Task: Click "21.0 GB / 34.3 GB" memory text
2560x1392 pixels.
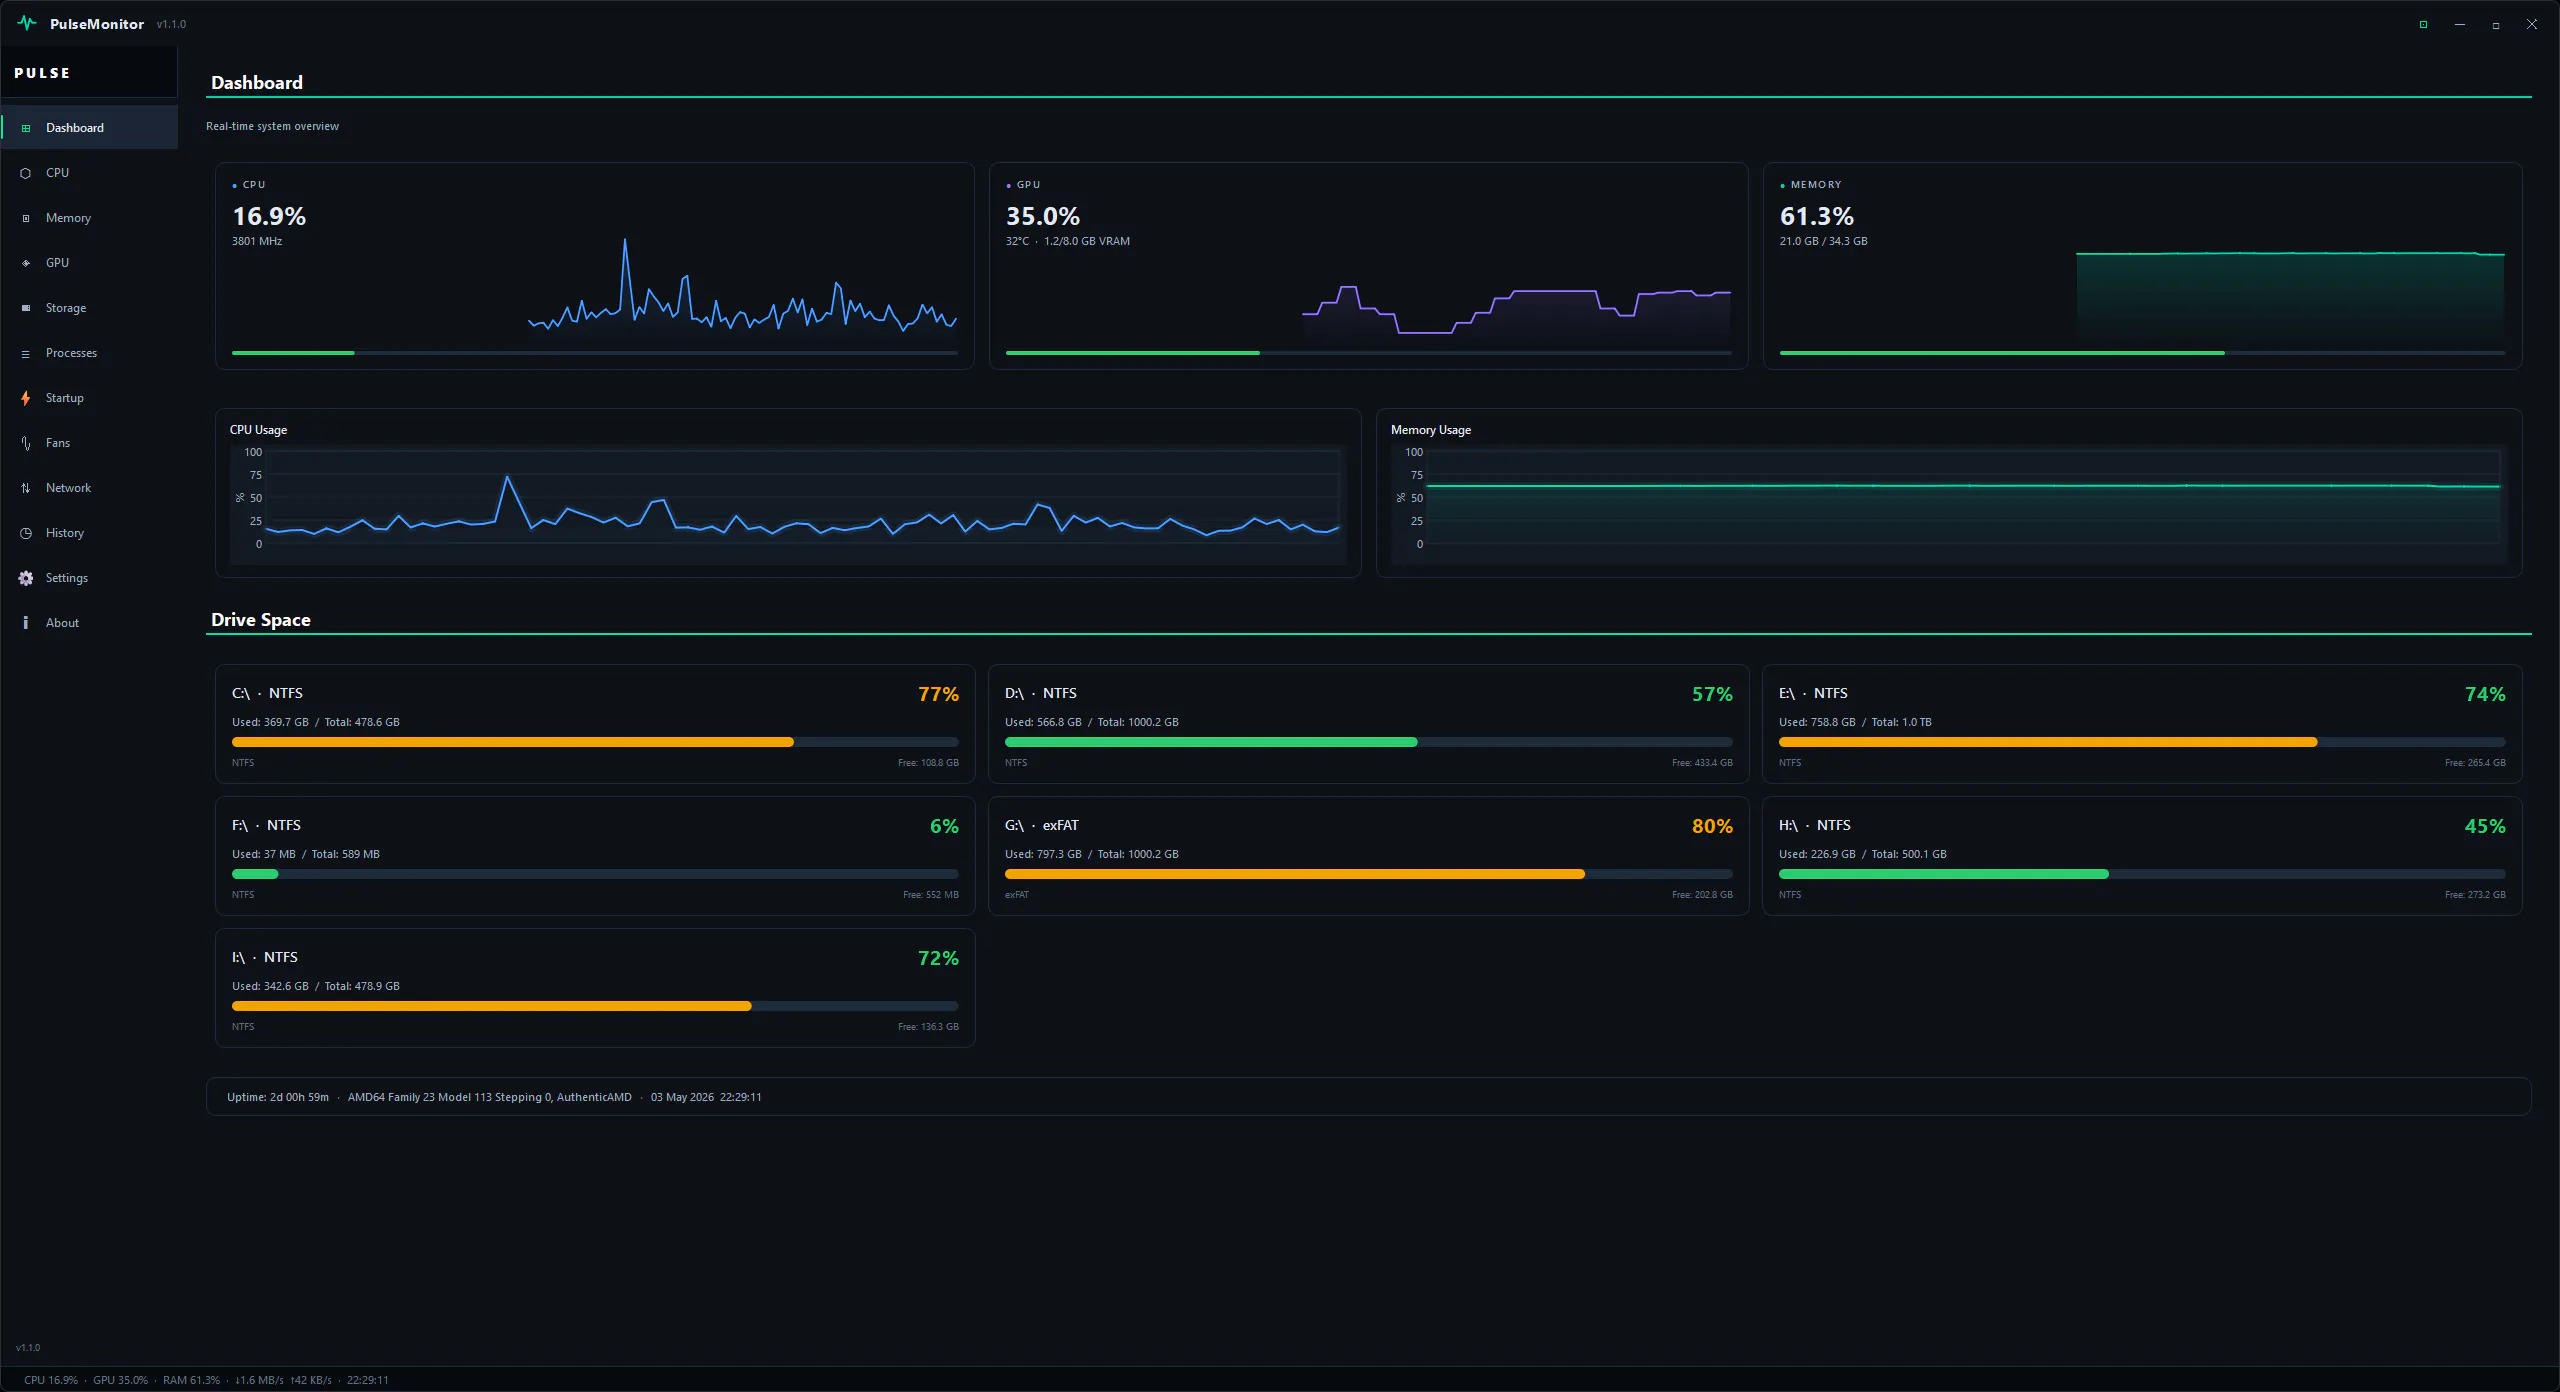Action: (1823, 241)
